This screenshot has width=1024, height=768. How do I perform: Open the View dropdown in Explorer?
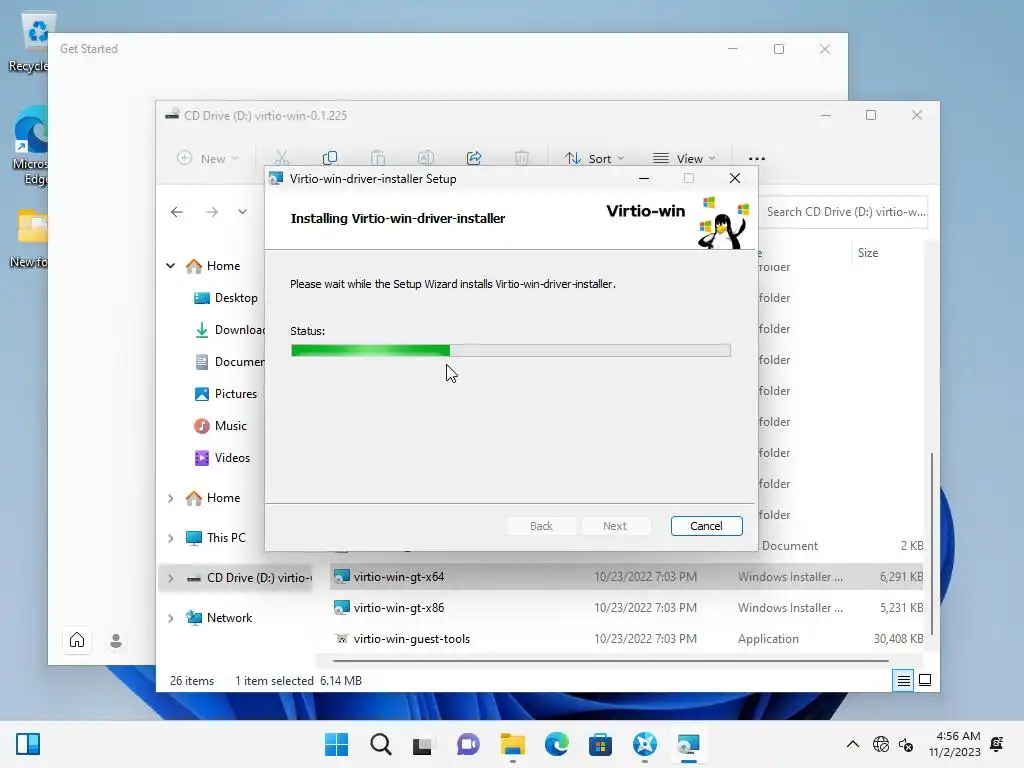point(684,158)
